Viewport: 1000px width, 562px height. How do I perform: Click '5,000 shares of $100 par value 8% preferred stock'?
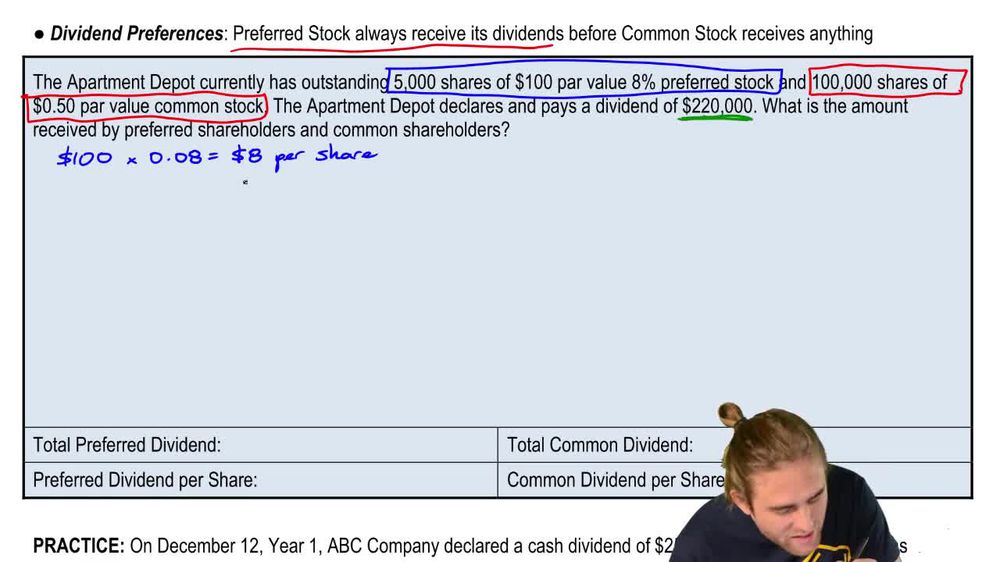tap(584, 82)
